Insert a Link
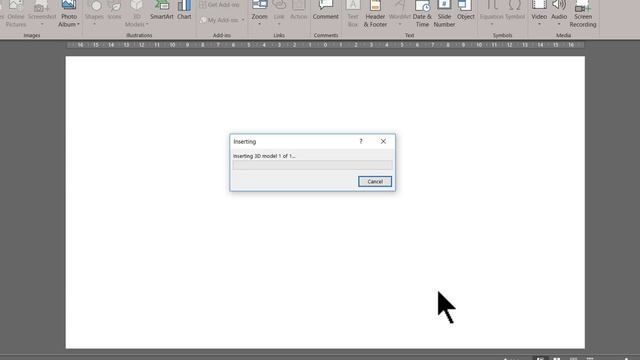Screen dimensions: 640x360 pyautogui.click(x=279, y=13)
